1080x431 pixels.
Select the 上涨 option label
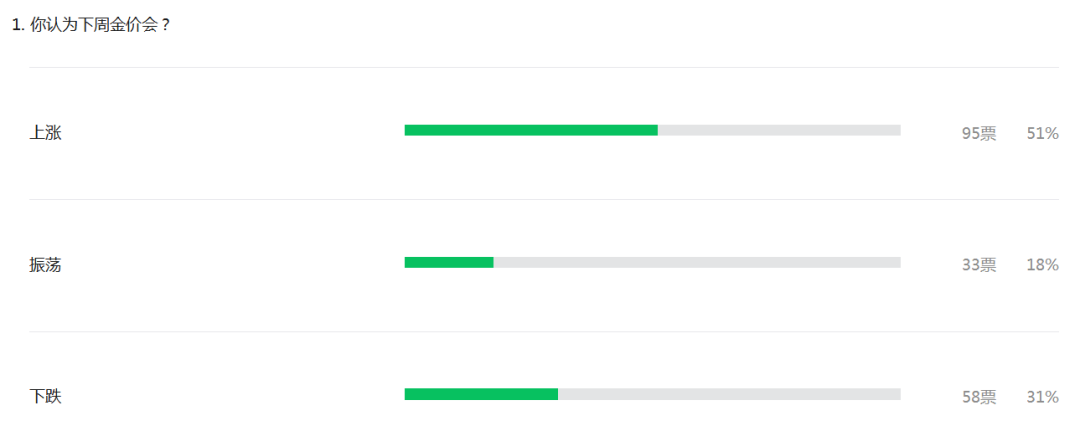click(x=45, y=133)
